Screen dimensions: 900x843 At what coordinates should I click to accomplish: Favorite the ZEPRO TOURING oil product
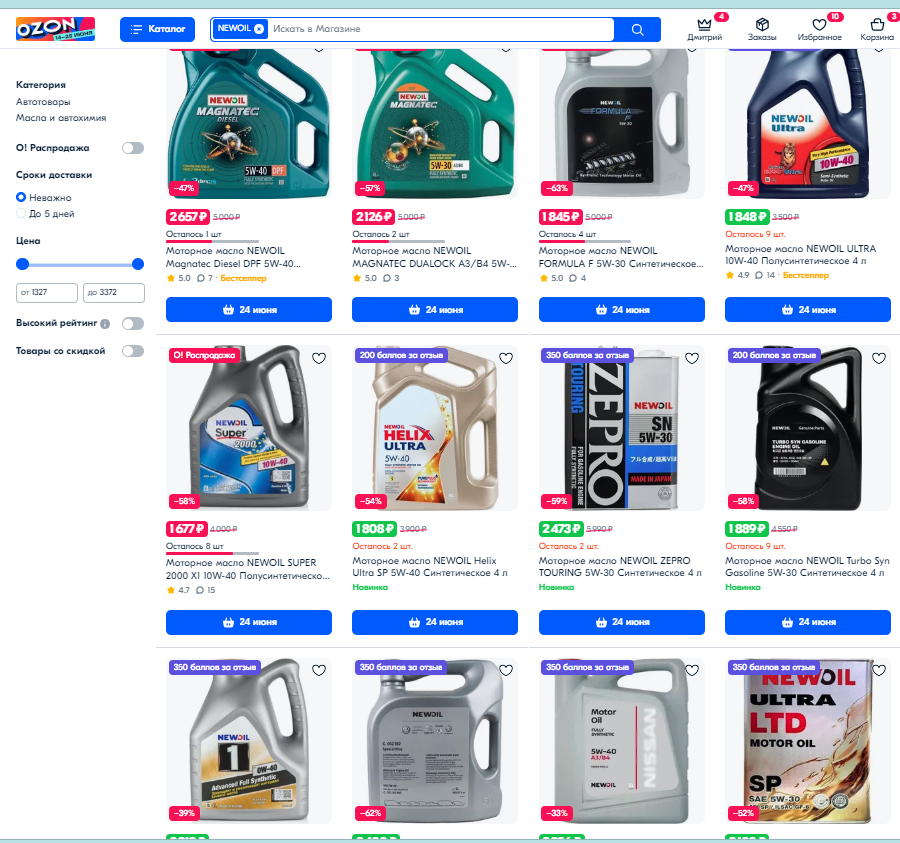[x=692, y=358]
